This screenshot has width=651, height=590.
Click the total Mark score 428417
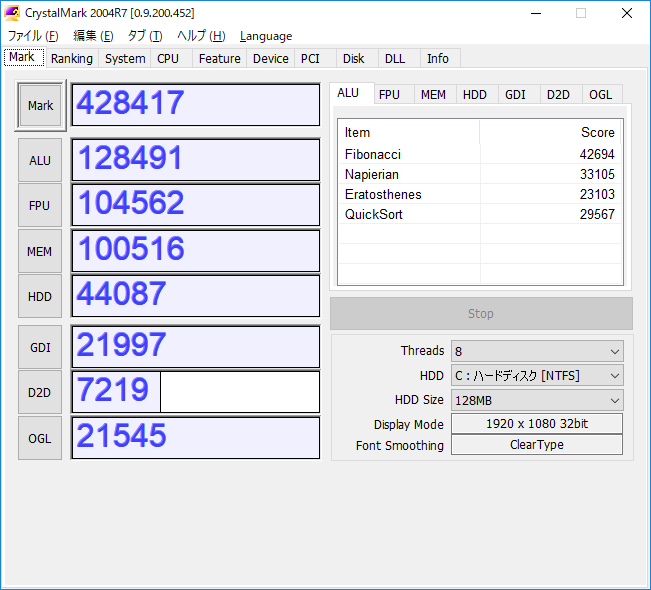tap(196, 105)
